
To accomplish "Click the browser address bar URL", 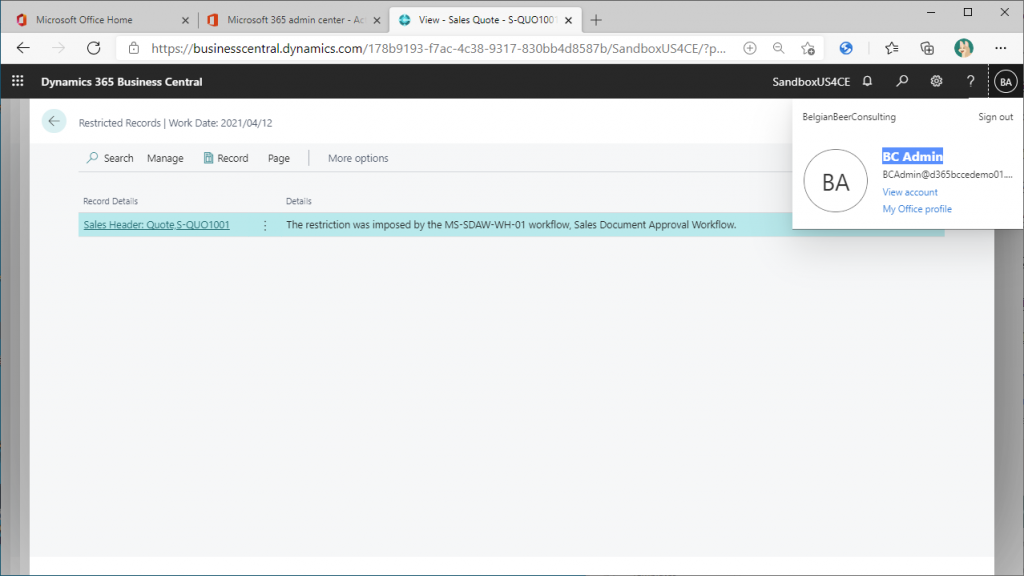I will (438, 48).
